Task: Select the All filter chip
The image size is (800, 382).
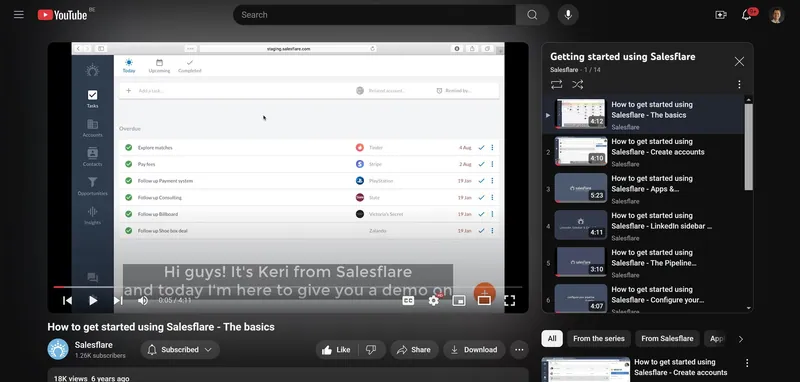Action: click(552, 338)
